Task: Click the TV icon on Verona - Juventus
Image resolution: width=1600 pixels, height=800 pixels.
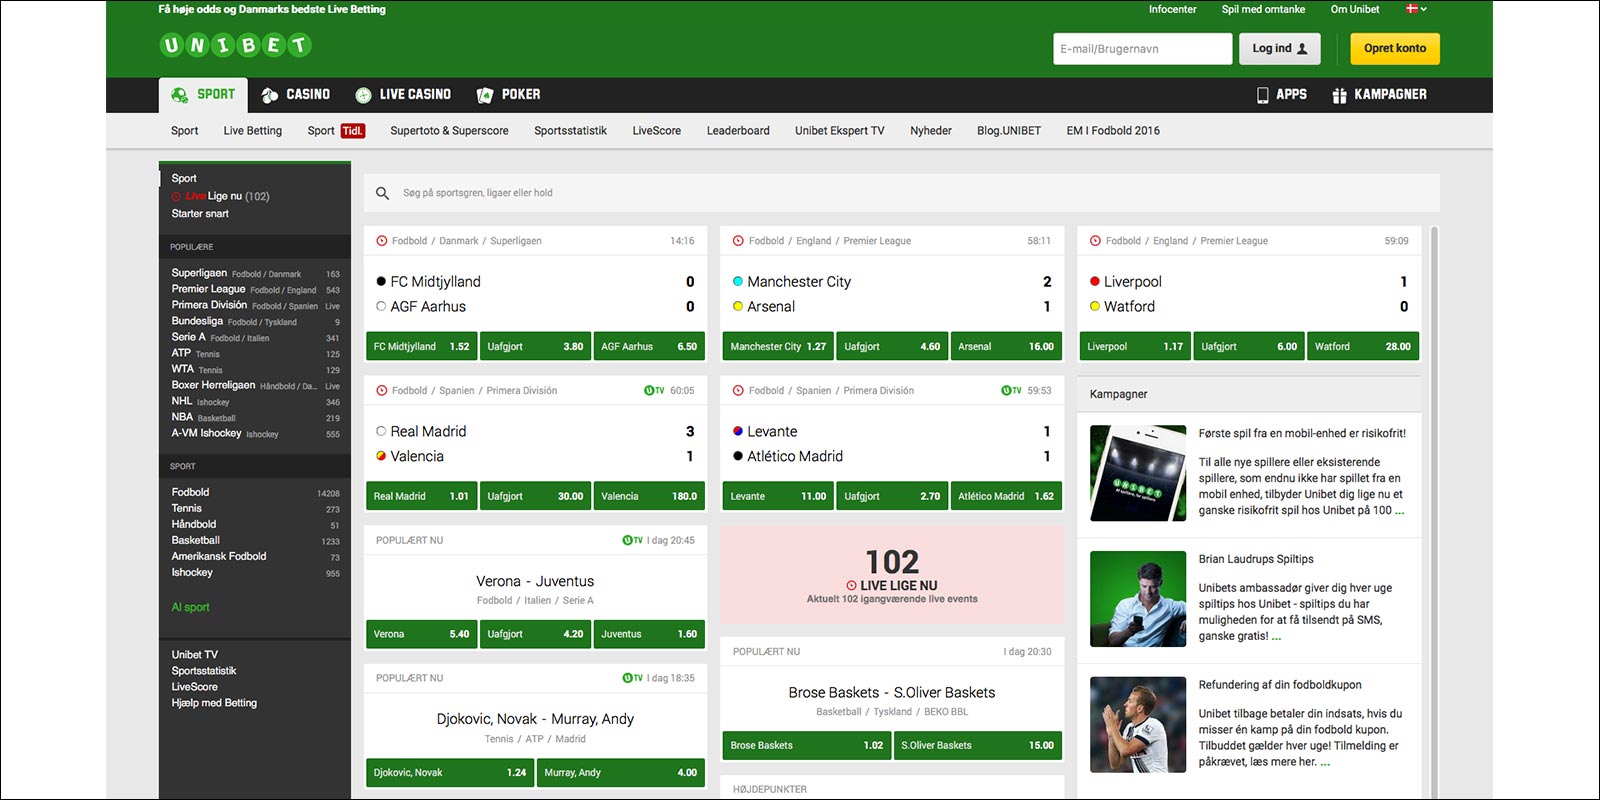Action: click(632, 541)
